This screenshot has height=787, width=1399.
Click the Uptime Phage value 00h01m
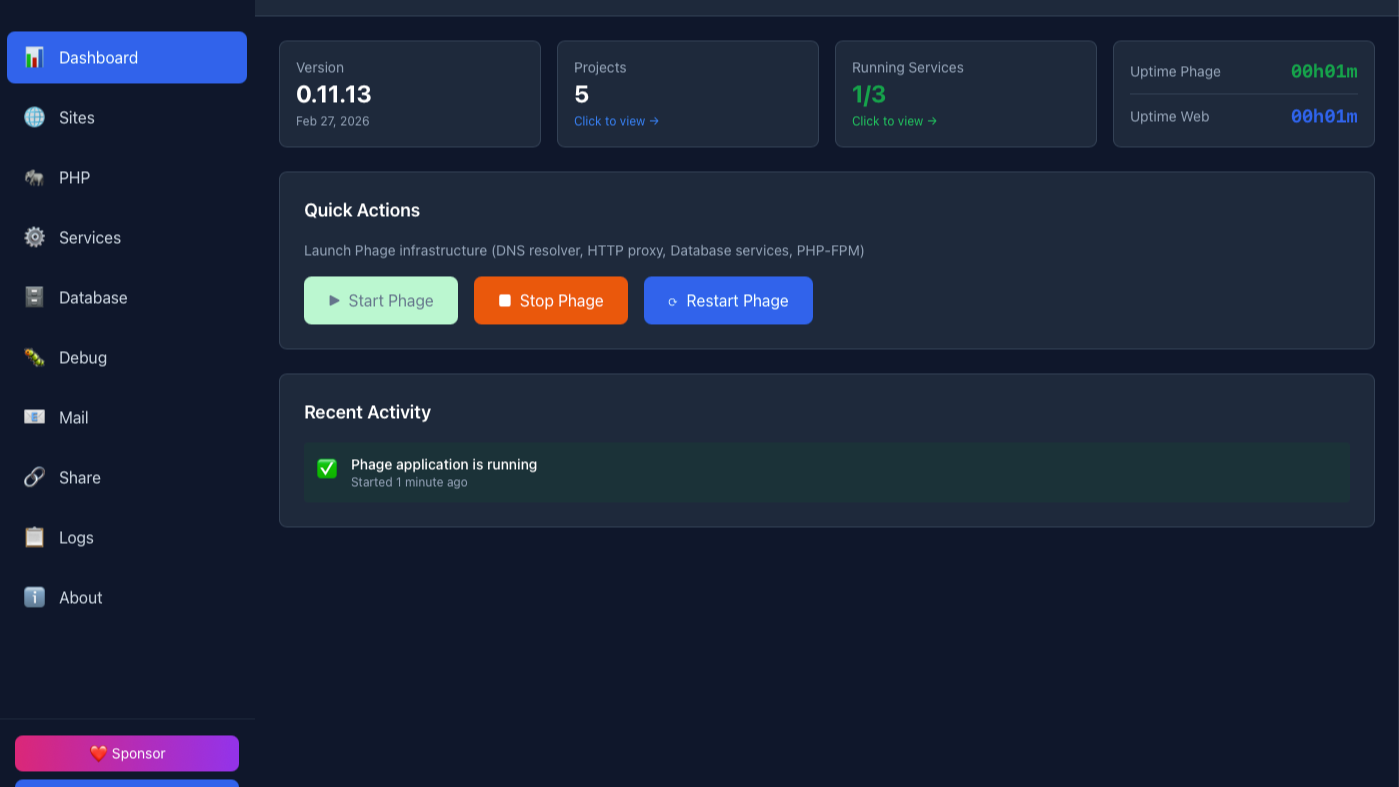(x=1324, y=71)
